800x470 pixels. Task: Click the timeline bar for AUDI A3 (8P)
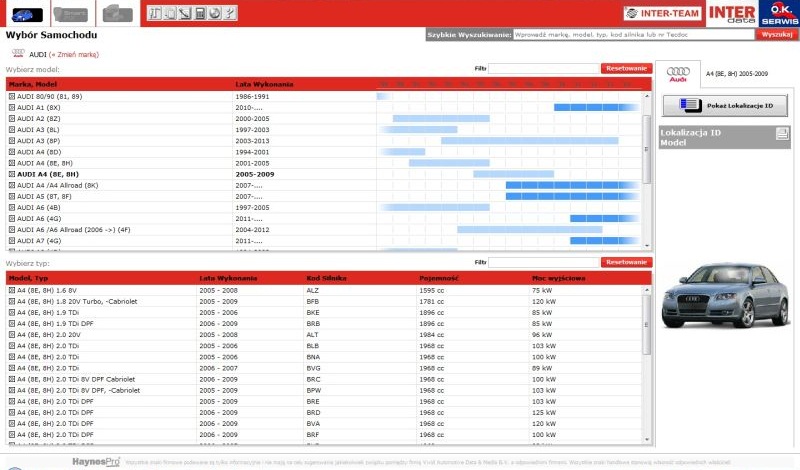(x=530, y=141)
